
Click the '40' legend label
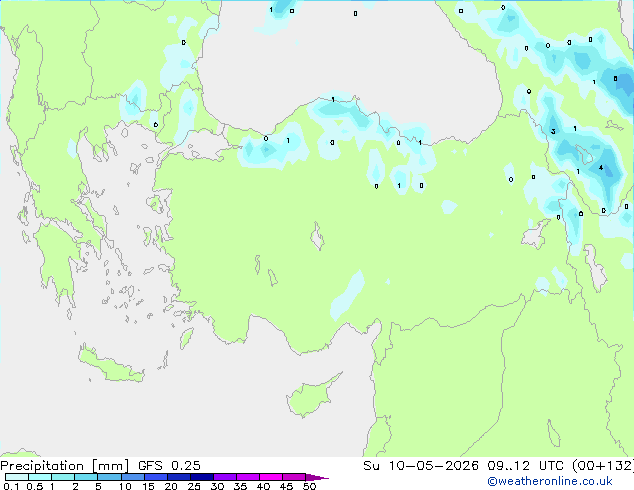coord(263,486)
